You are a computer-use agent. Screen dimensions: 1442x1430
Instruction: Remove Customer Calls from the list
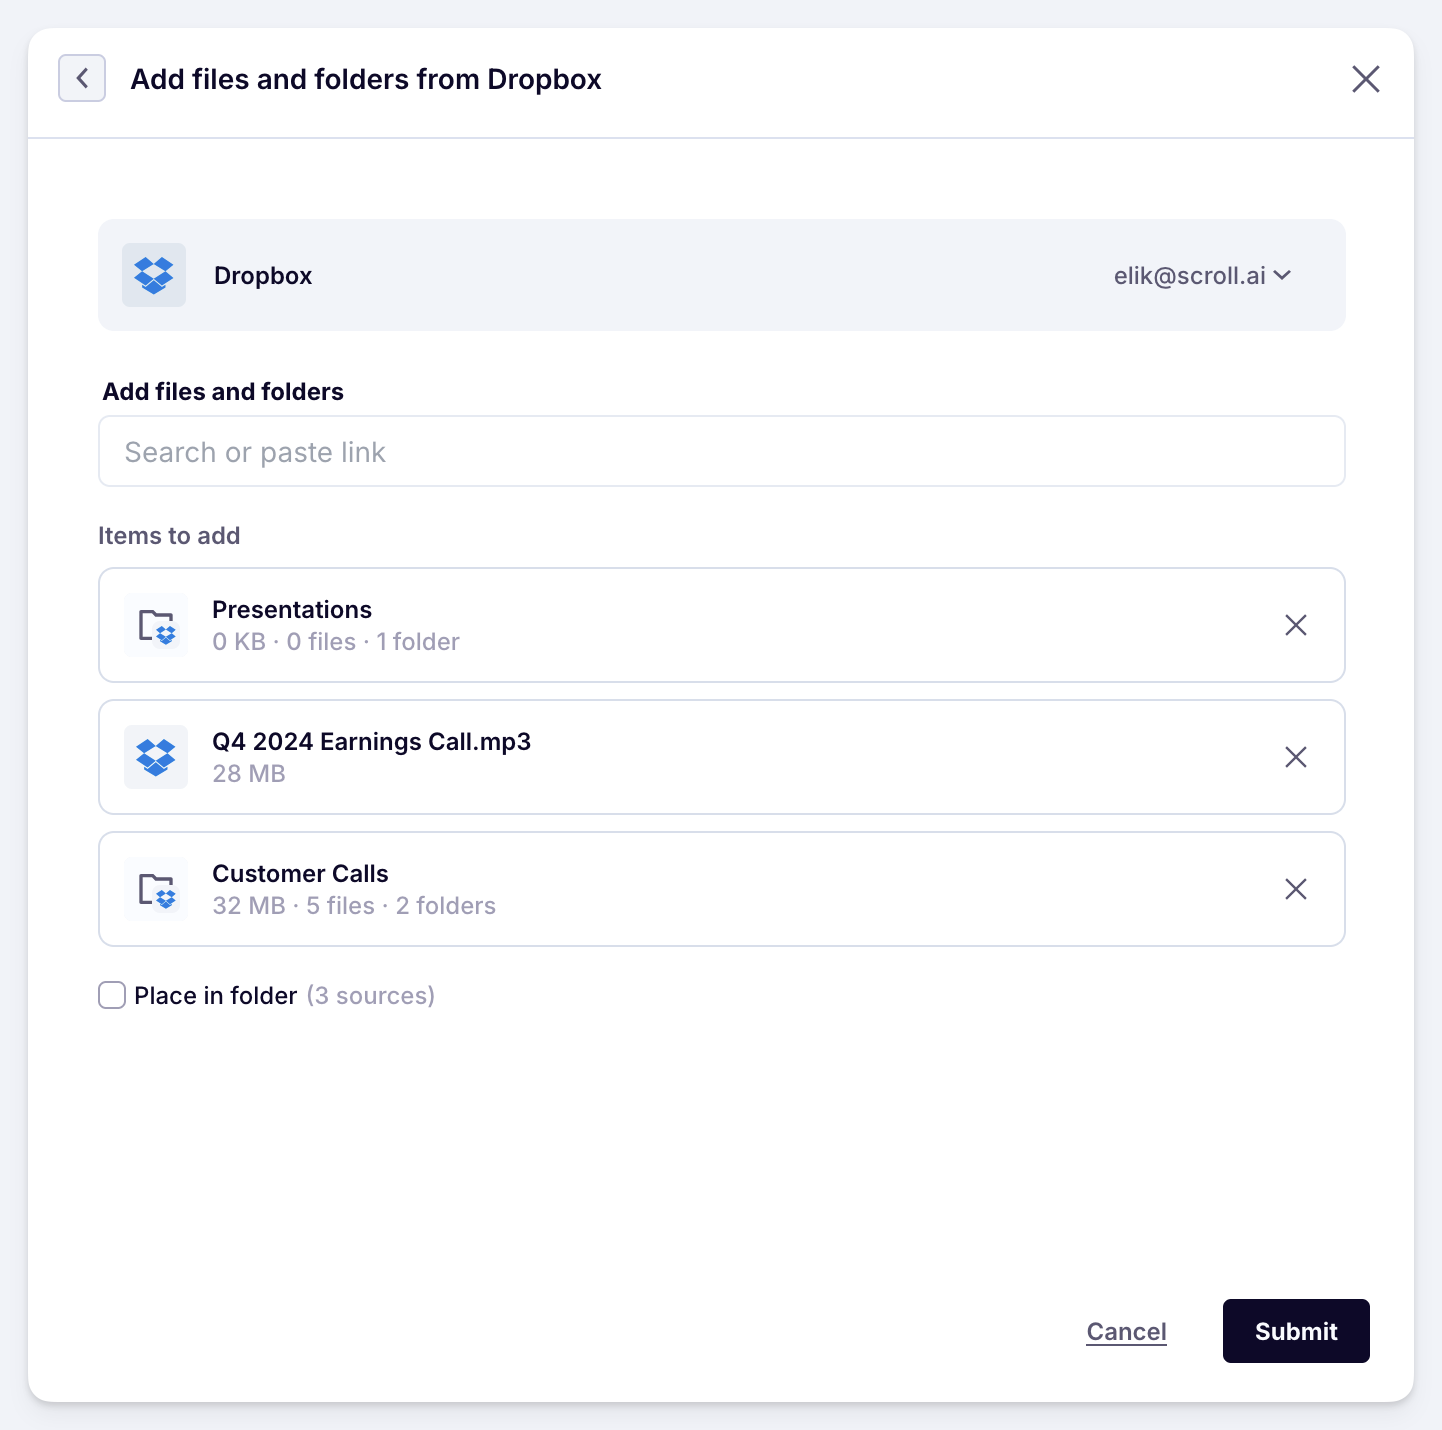(x=1295, y=889)
